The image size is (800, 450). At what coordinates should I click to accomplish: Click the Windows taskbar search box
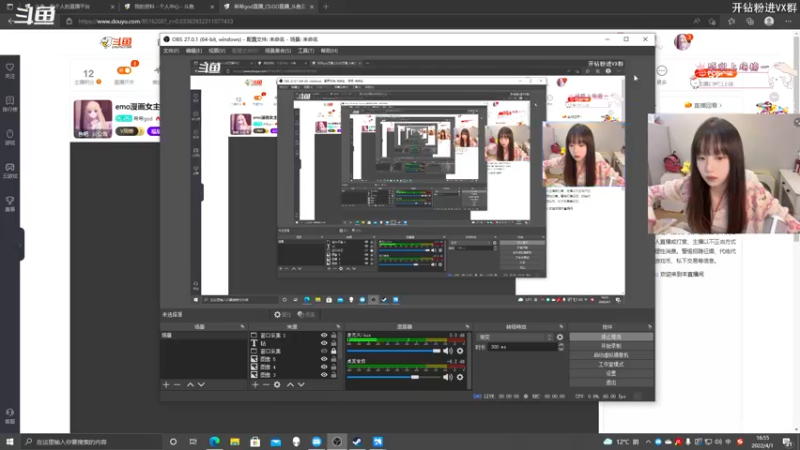tap(92, 442)
